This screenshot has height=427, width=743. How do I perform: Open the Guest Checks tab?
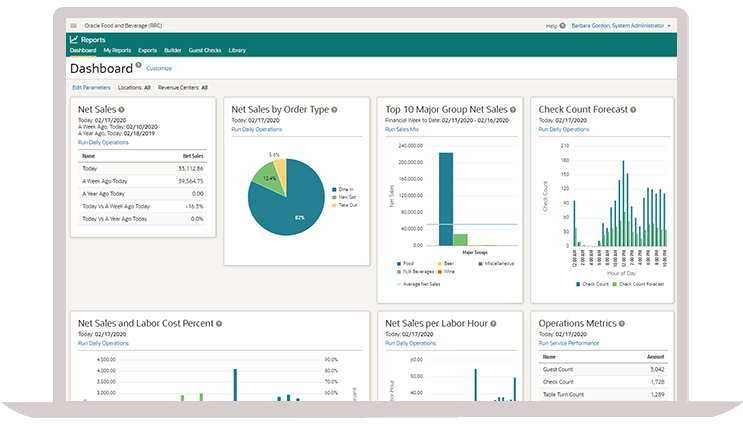click(205, 50)
